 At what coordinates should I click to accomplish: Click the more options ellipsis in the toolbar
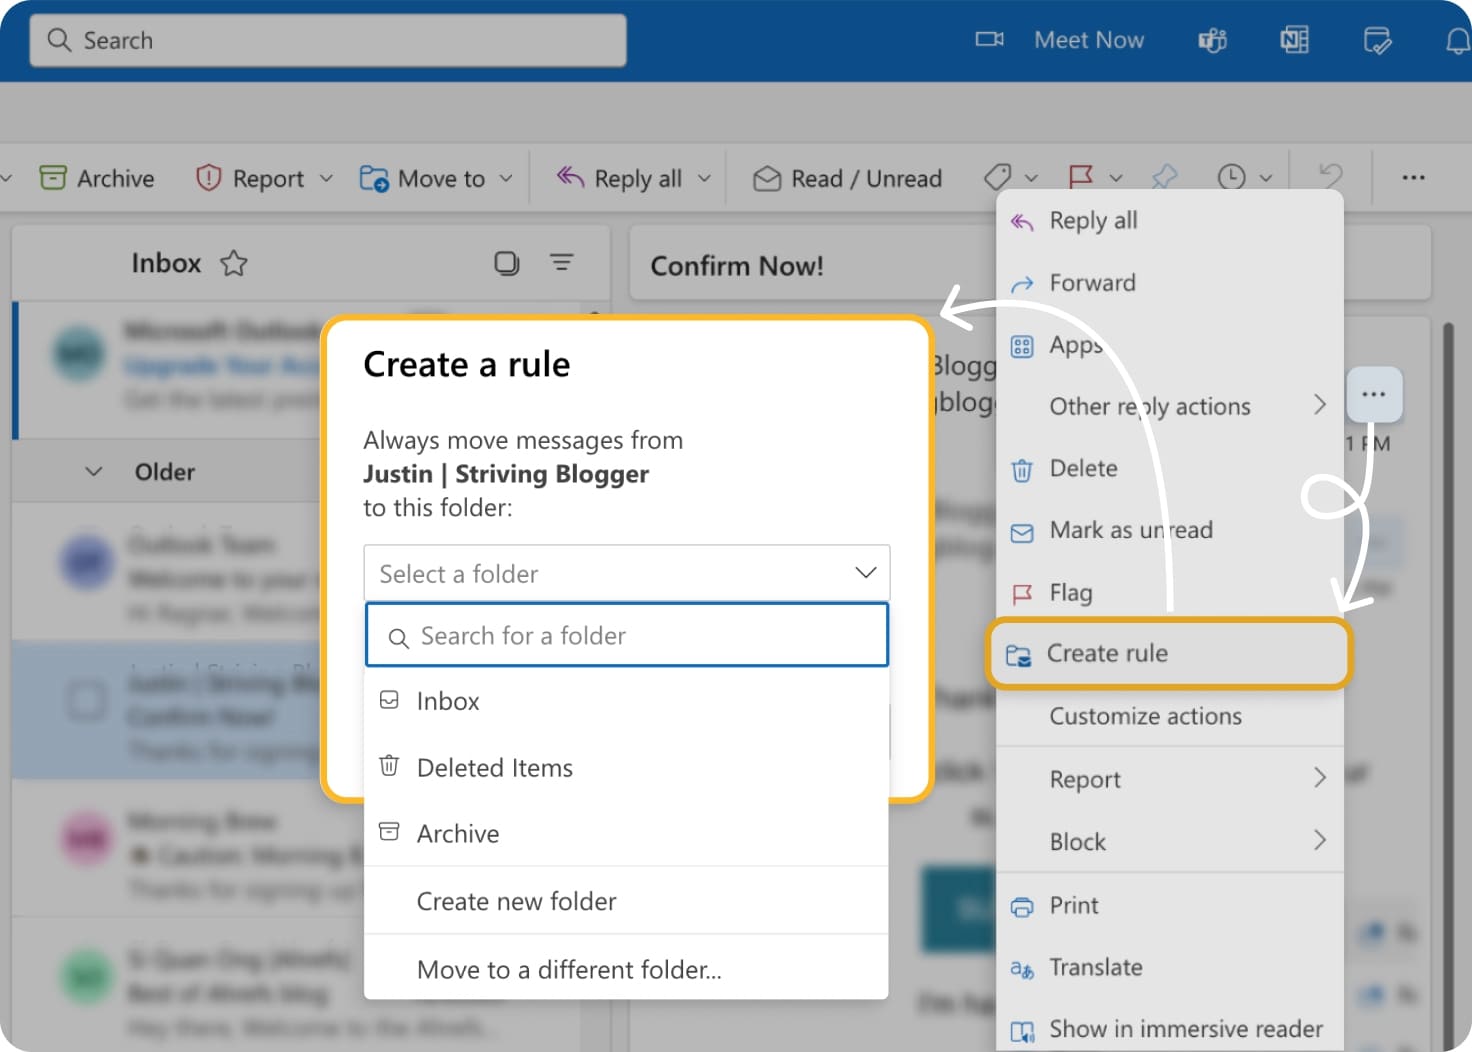1413,177
